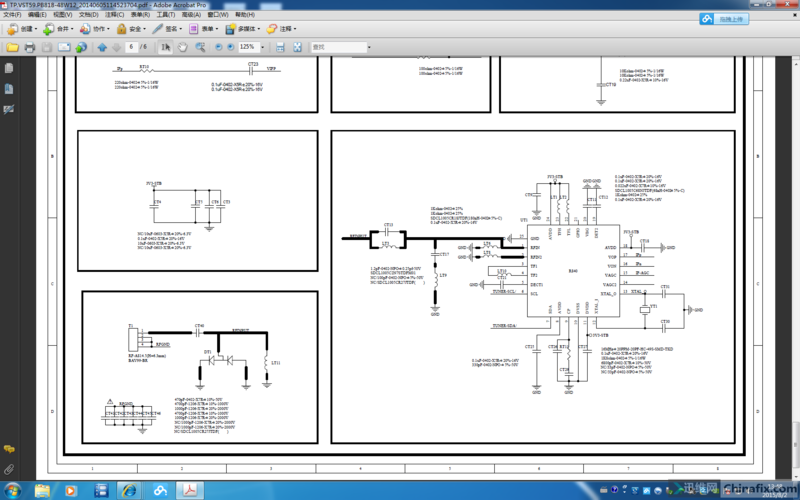This screenshot has width=800, height=500.
Task: Click the page number field showing 6
Action: click(131, 47)
